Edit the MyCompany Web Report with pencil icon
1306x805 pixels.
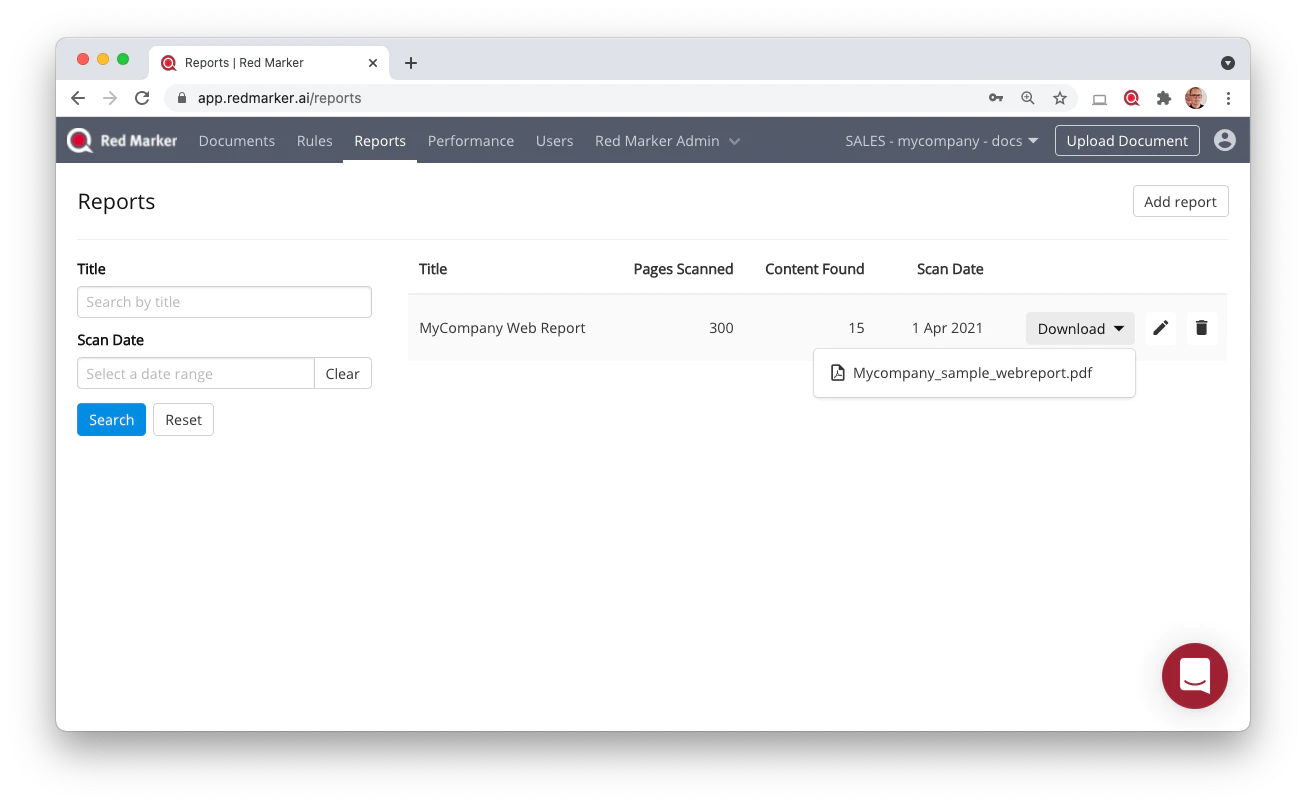[1160, 328]
